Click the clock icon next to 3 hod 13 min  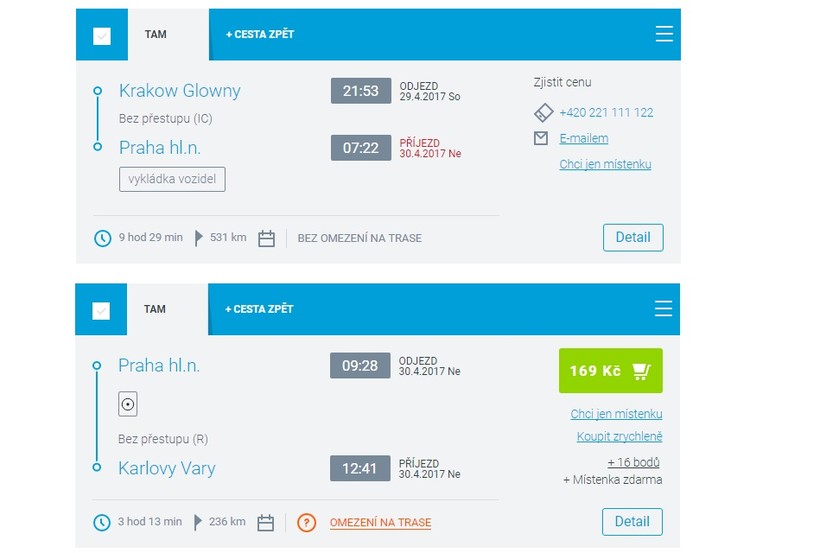coord(102,523)
